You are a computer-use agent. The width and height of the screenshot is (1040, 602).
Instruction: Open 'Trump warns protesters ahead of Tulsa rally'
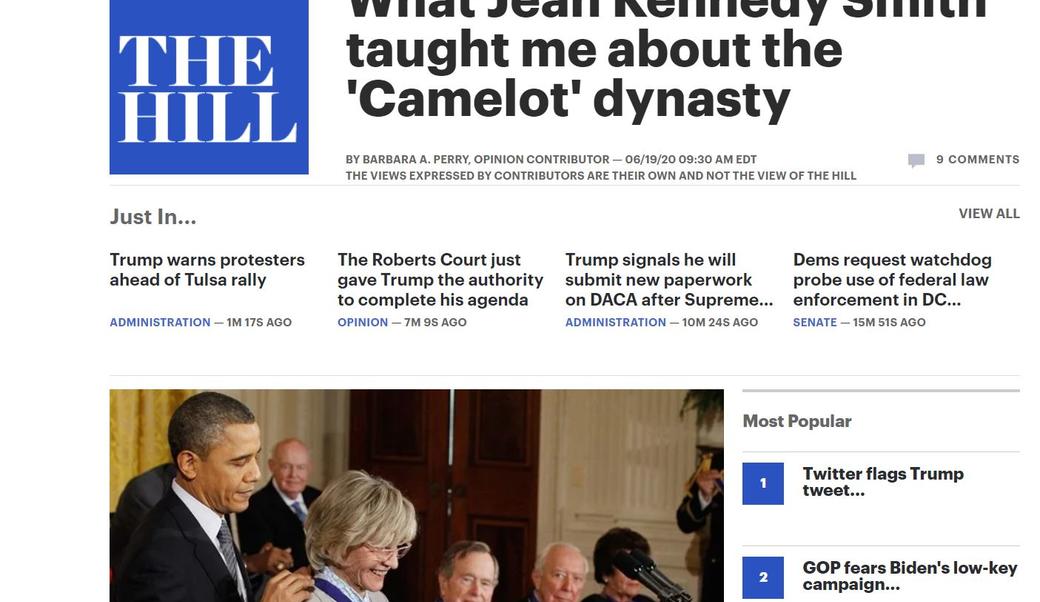tap(207, 270)
